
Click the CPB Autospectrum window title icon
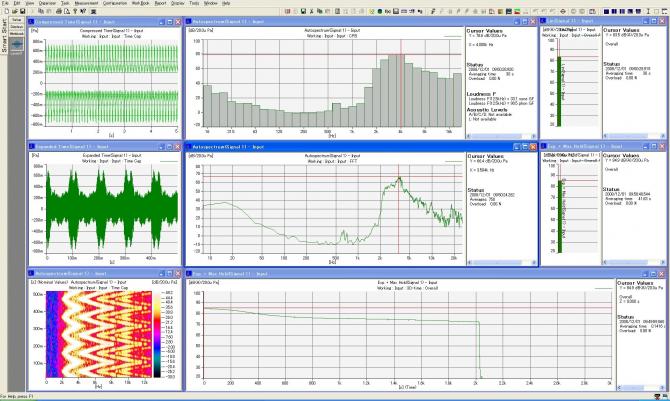click(x=190, y=21)
